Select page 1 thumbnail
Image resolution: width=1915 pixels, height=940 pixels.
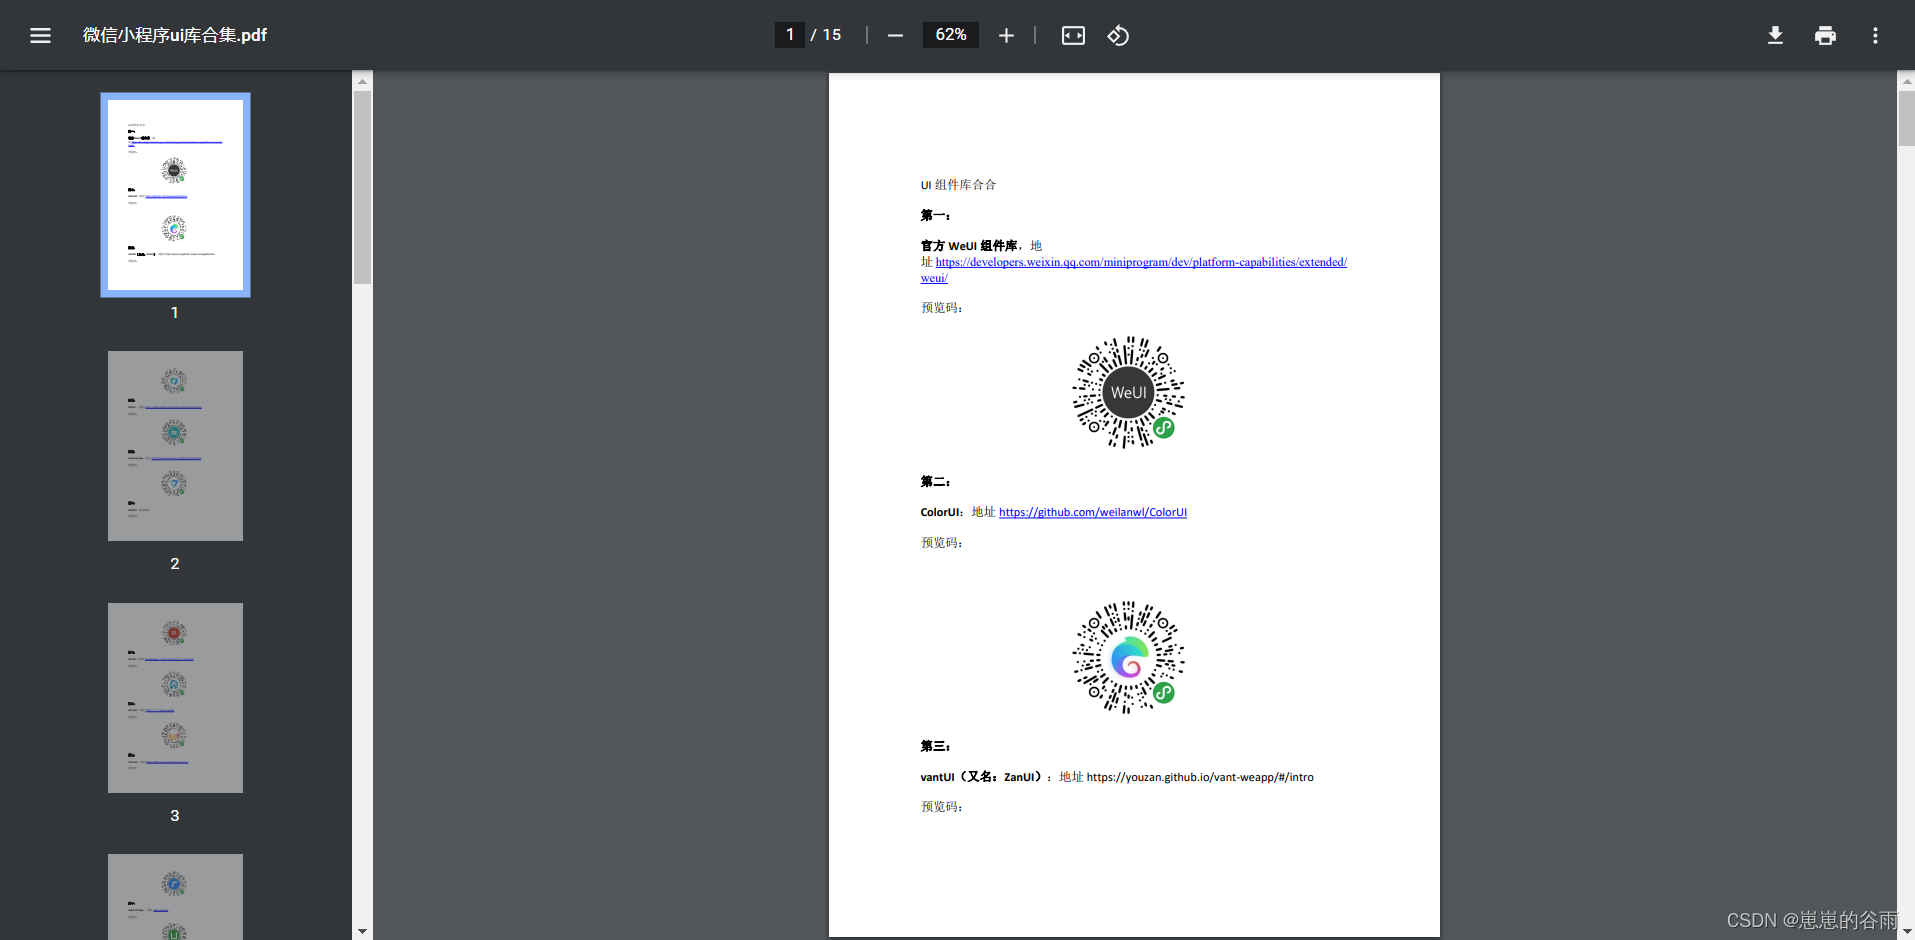[175, 195]
